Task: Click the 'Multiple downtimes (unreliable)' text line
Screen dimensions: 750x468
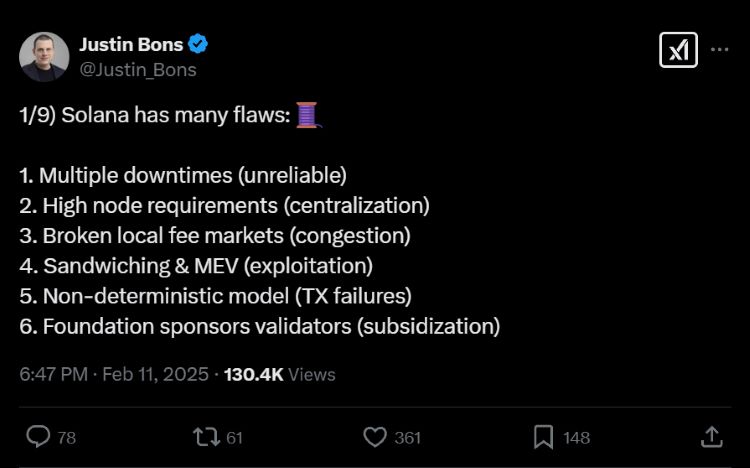Action: [x=183, y=176]
